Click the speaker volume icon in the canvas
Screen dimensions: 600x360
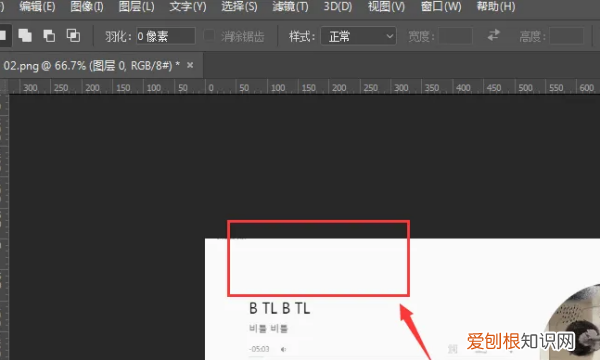(283, 349)
